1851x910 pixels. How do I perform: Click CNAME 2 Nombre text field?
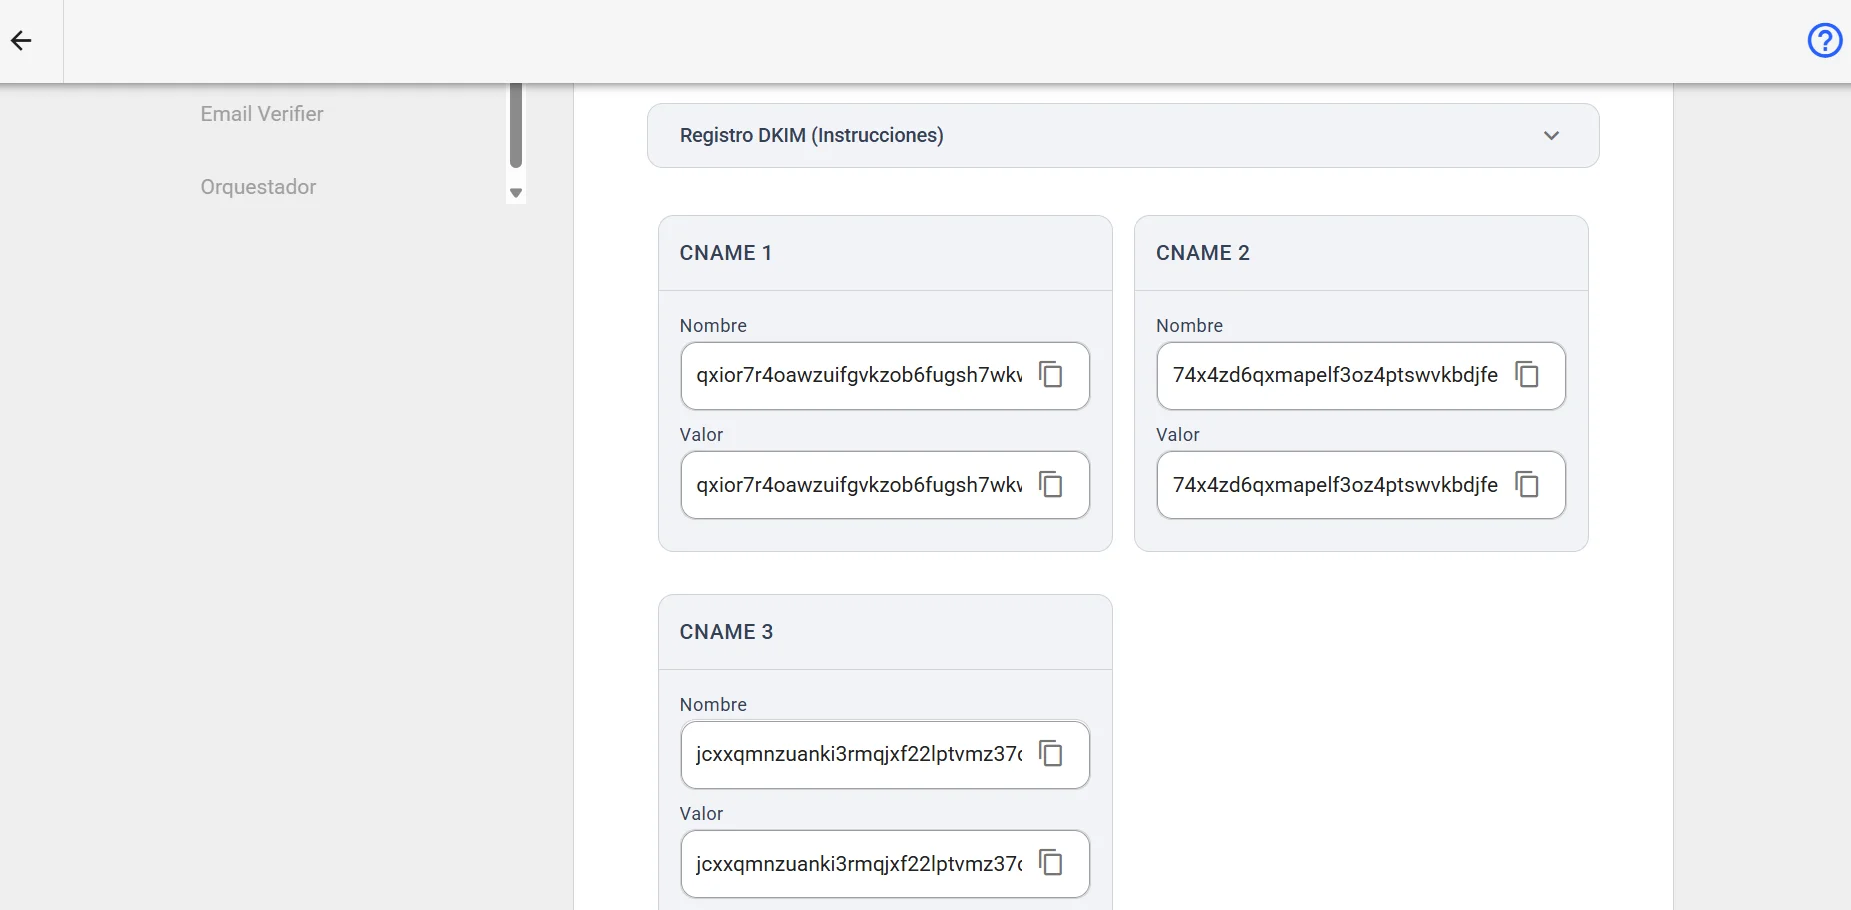point(1361,376)
